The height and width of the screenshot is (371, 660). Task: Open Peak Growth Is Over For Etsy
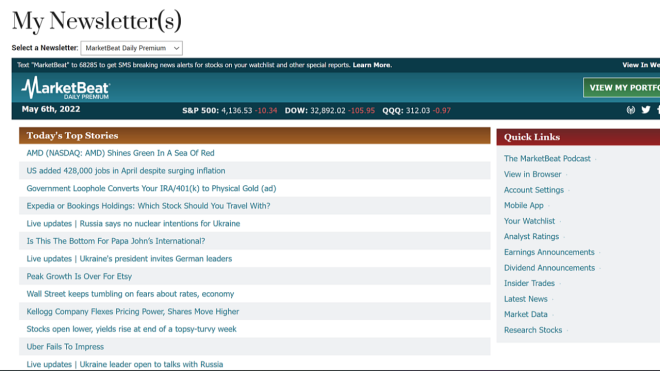[x=79, y=276]
